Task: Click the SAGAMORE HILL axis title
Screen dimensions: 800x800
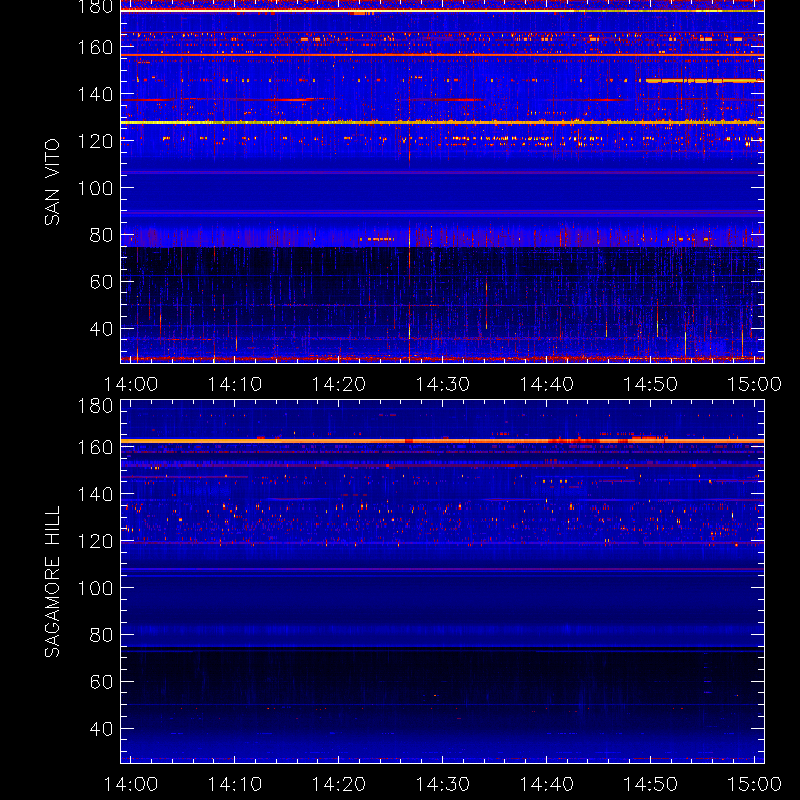Action: coord(52,582)
